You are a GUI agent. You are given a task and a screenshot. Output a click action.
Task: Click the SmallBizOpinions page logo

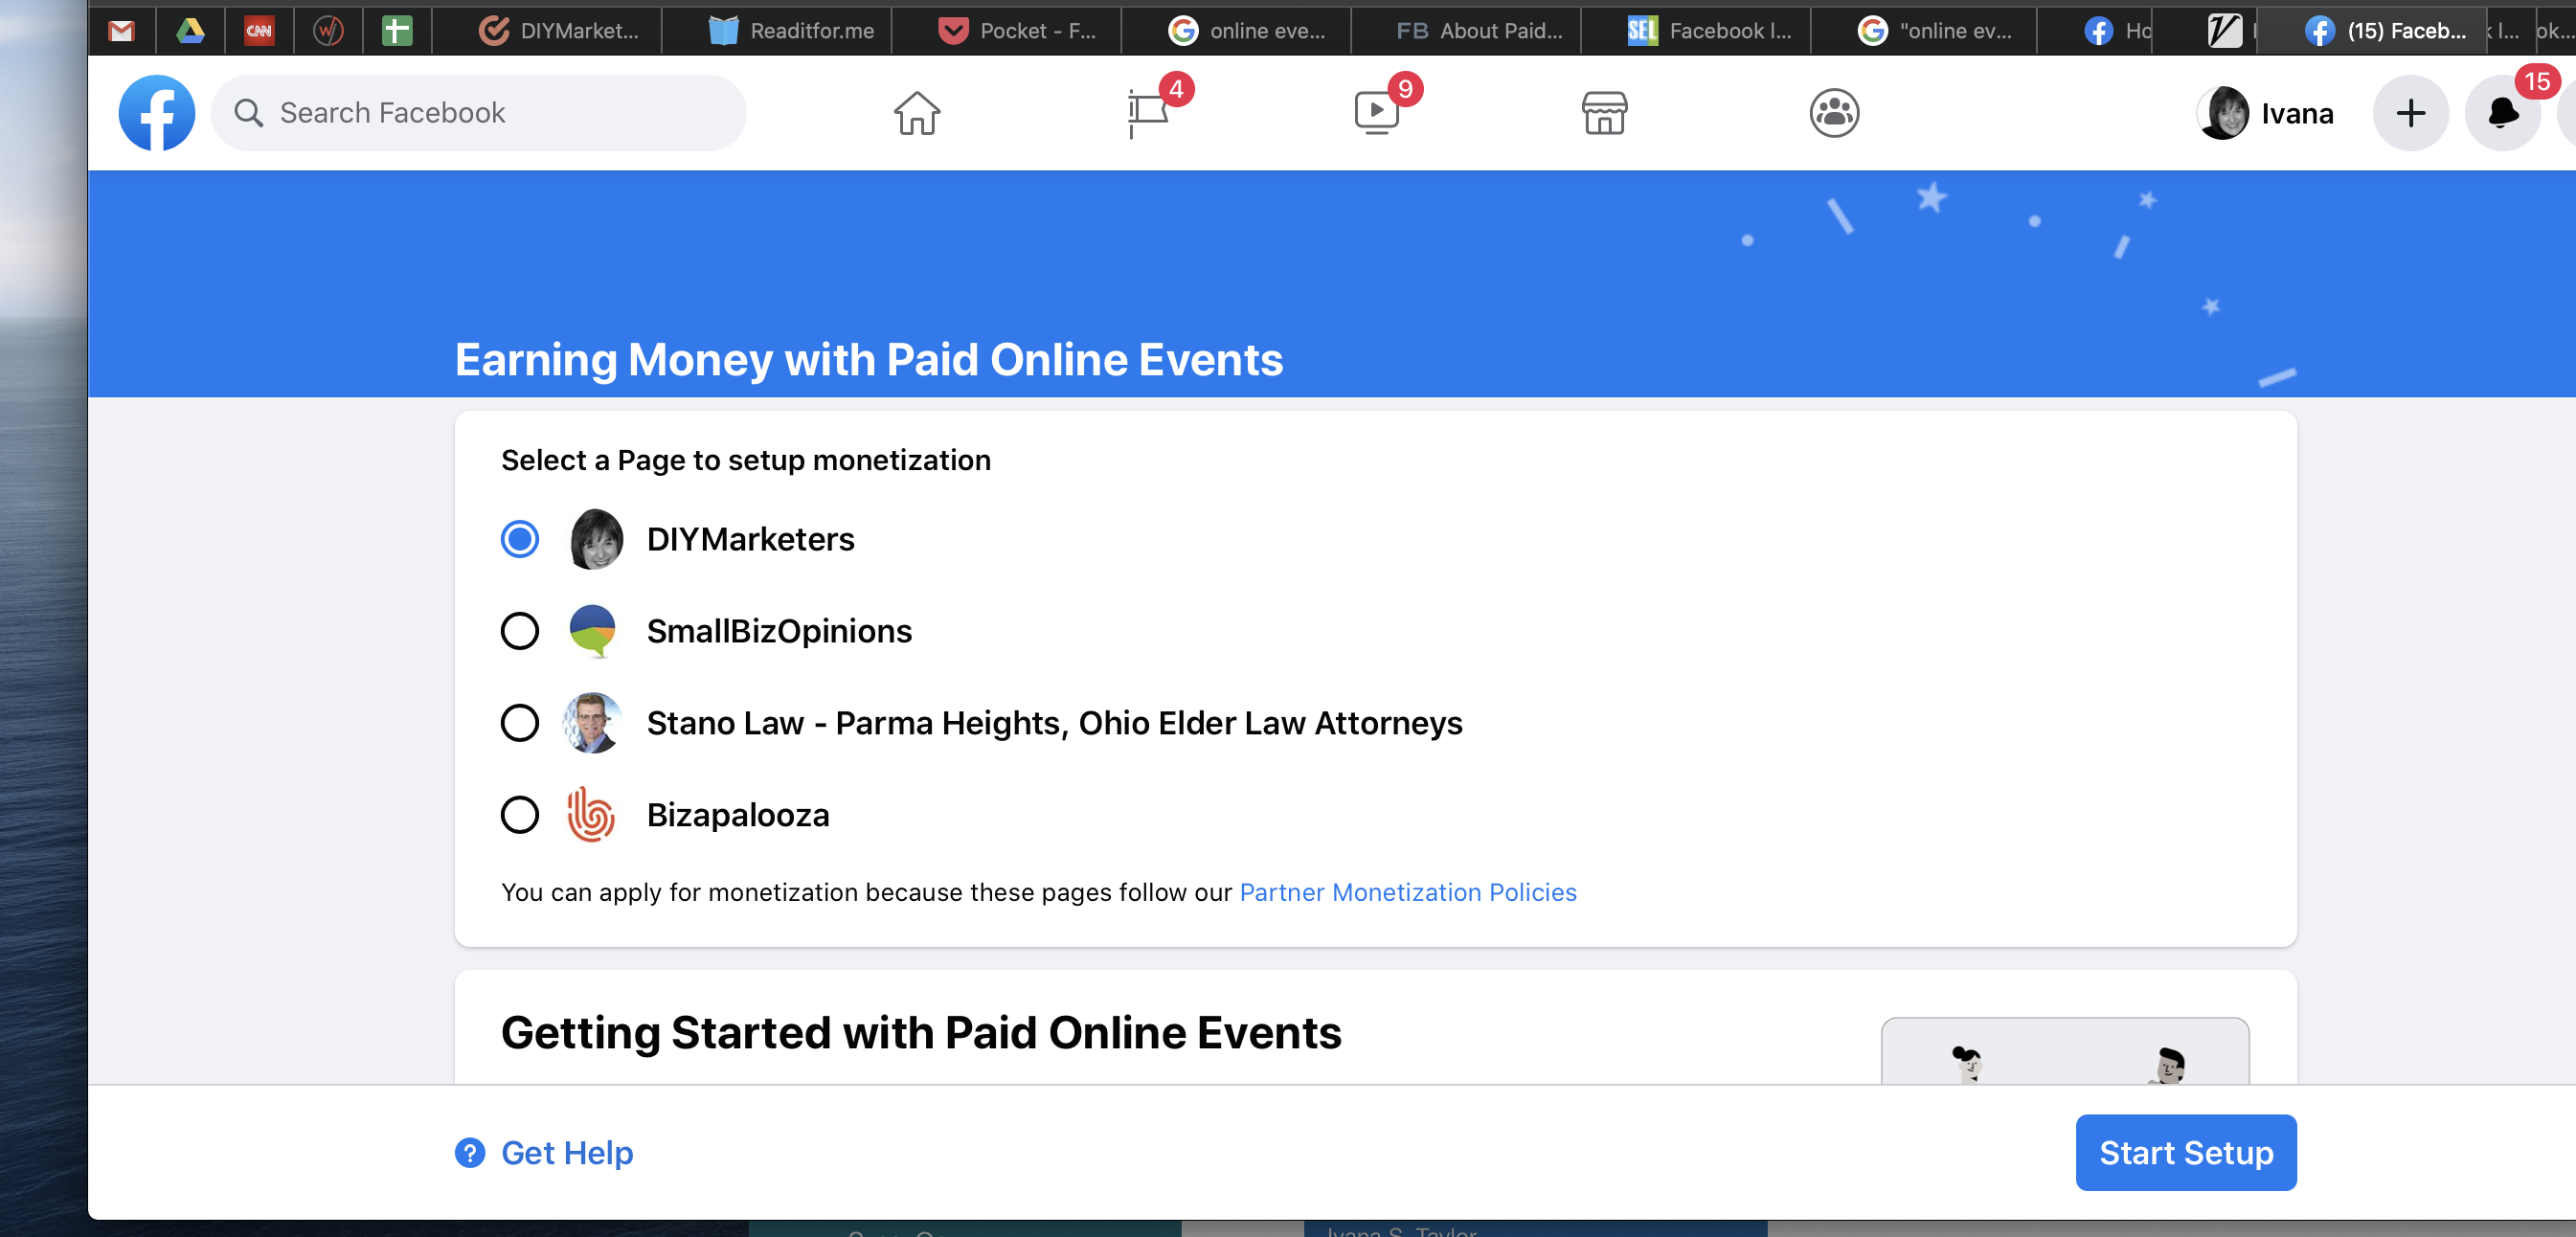pyautogui.click(x=592, y=631)
